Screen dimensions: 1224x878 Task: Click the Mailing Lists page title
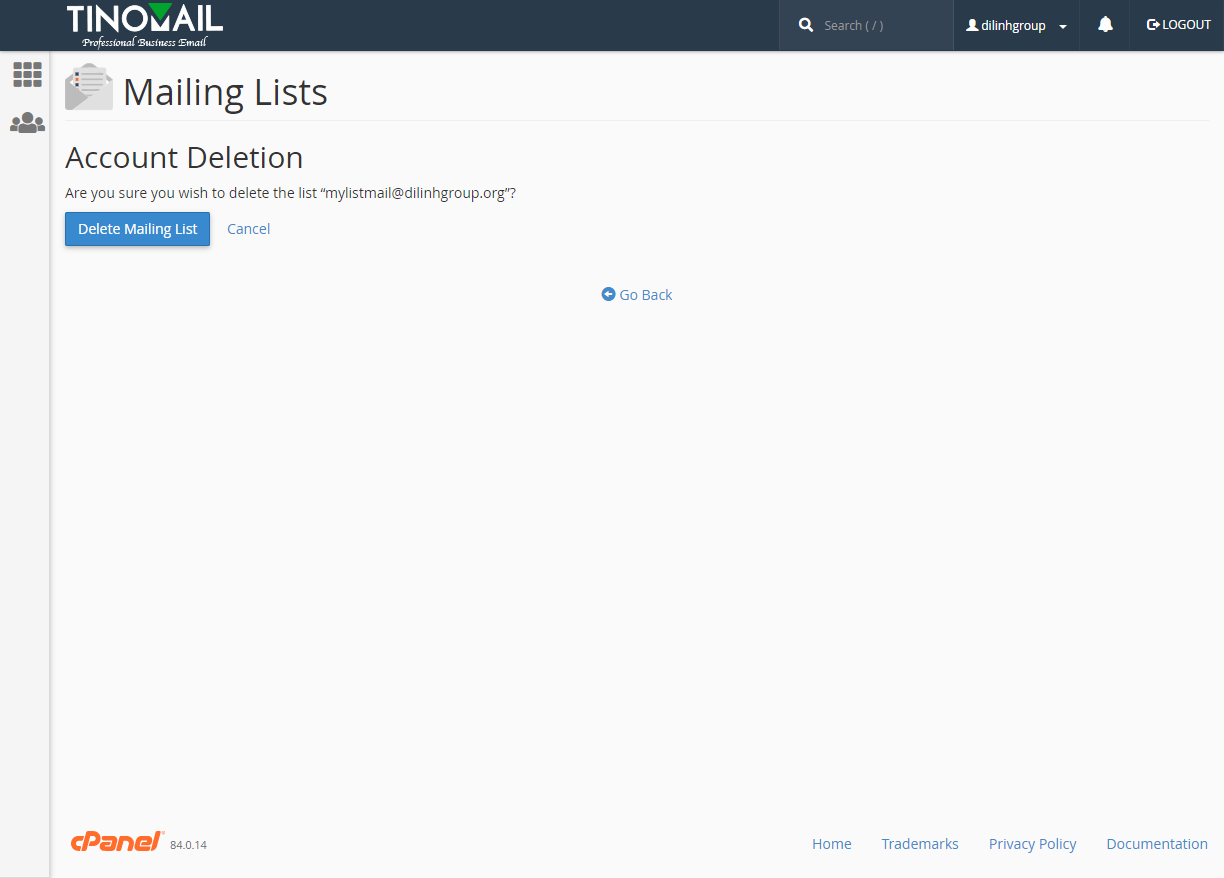click(225, 92)
